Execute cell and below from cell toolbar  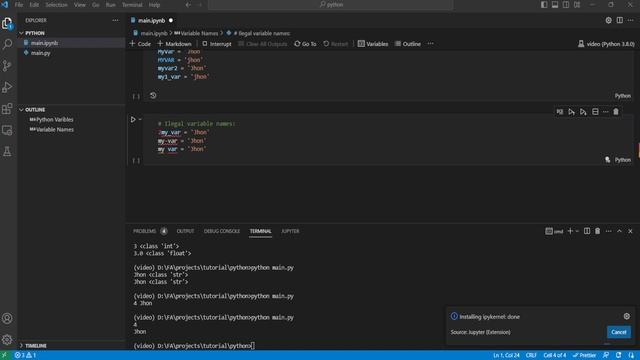pyautogui.click(x=583, y=112)
